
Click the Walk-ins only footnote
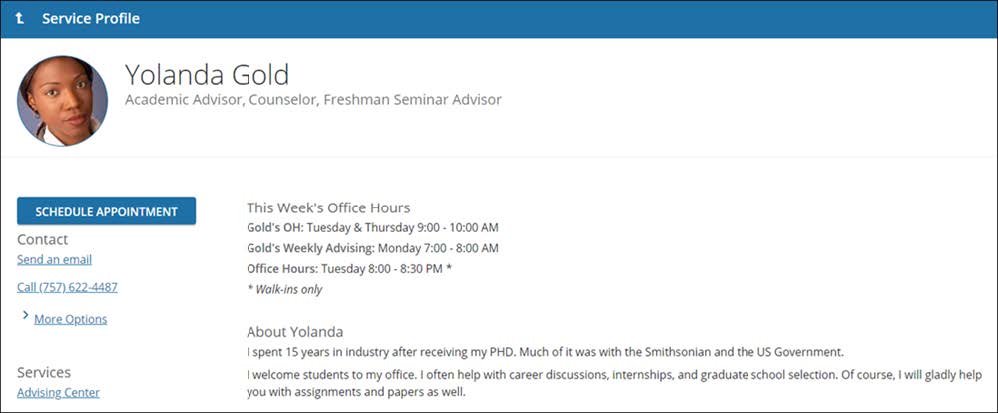click(x=285, y=289)
